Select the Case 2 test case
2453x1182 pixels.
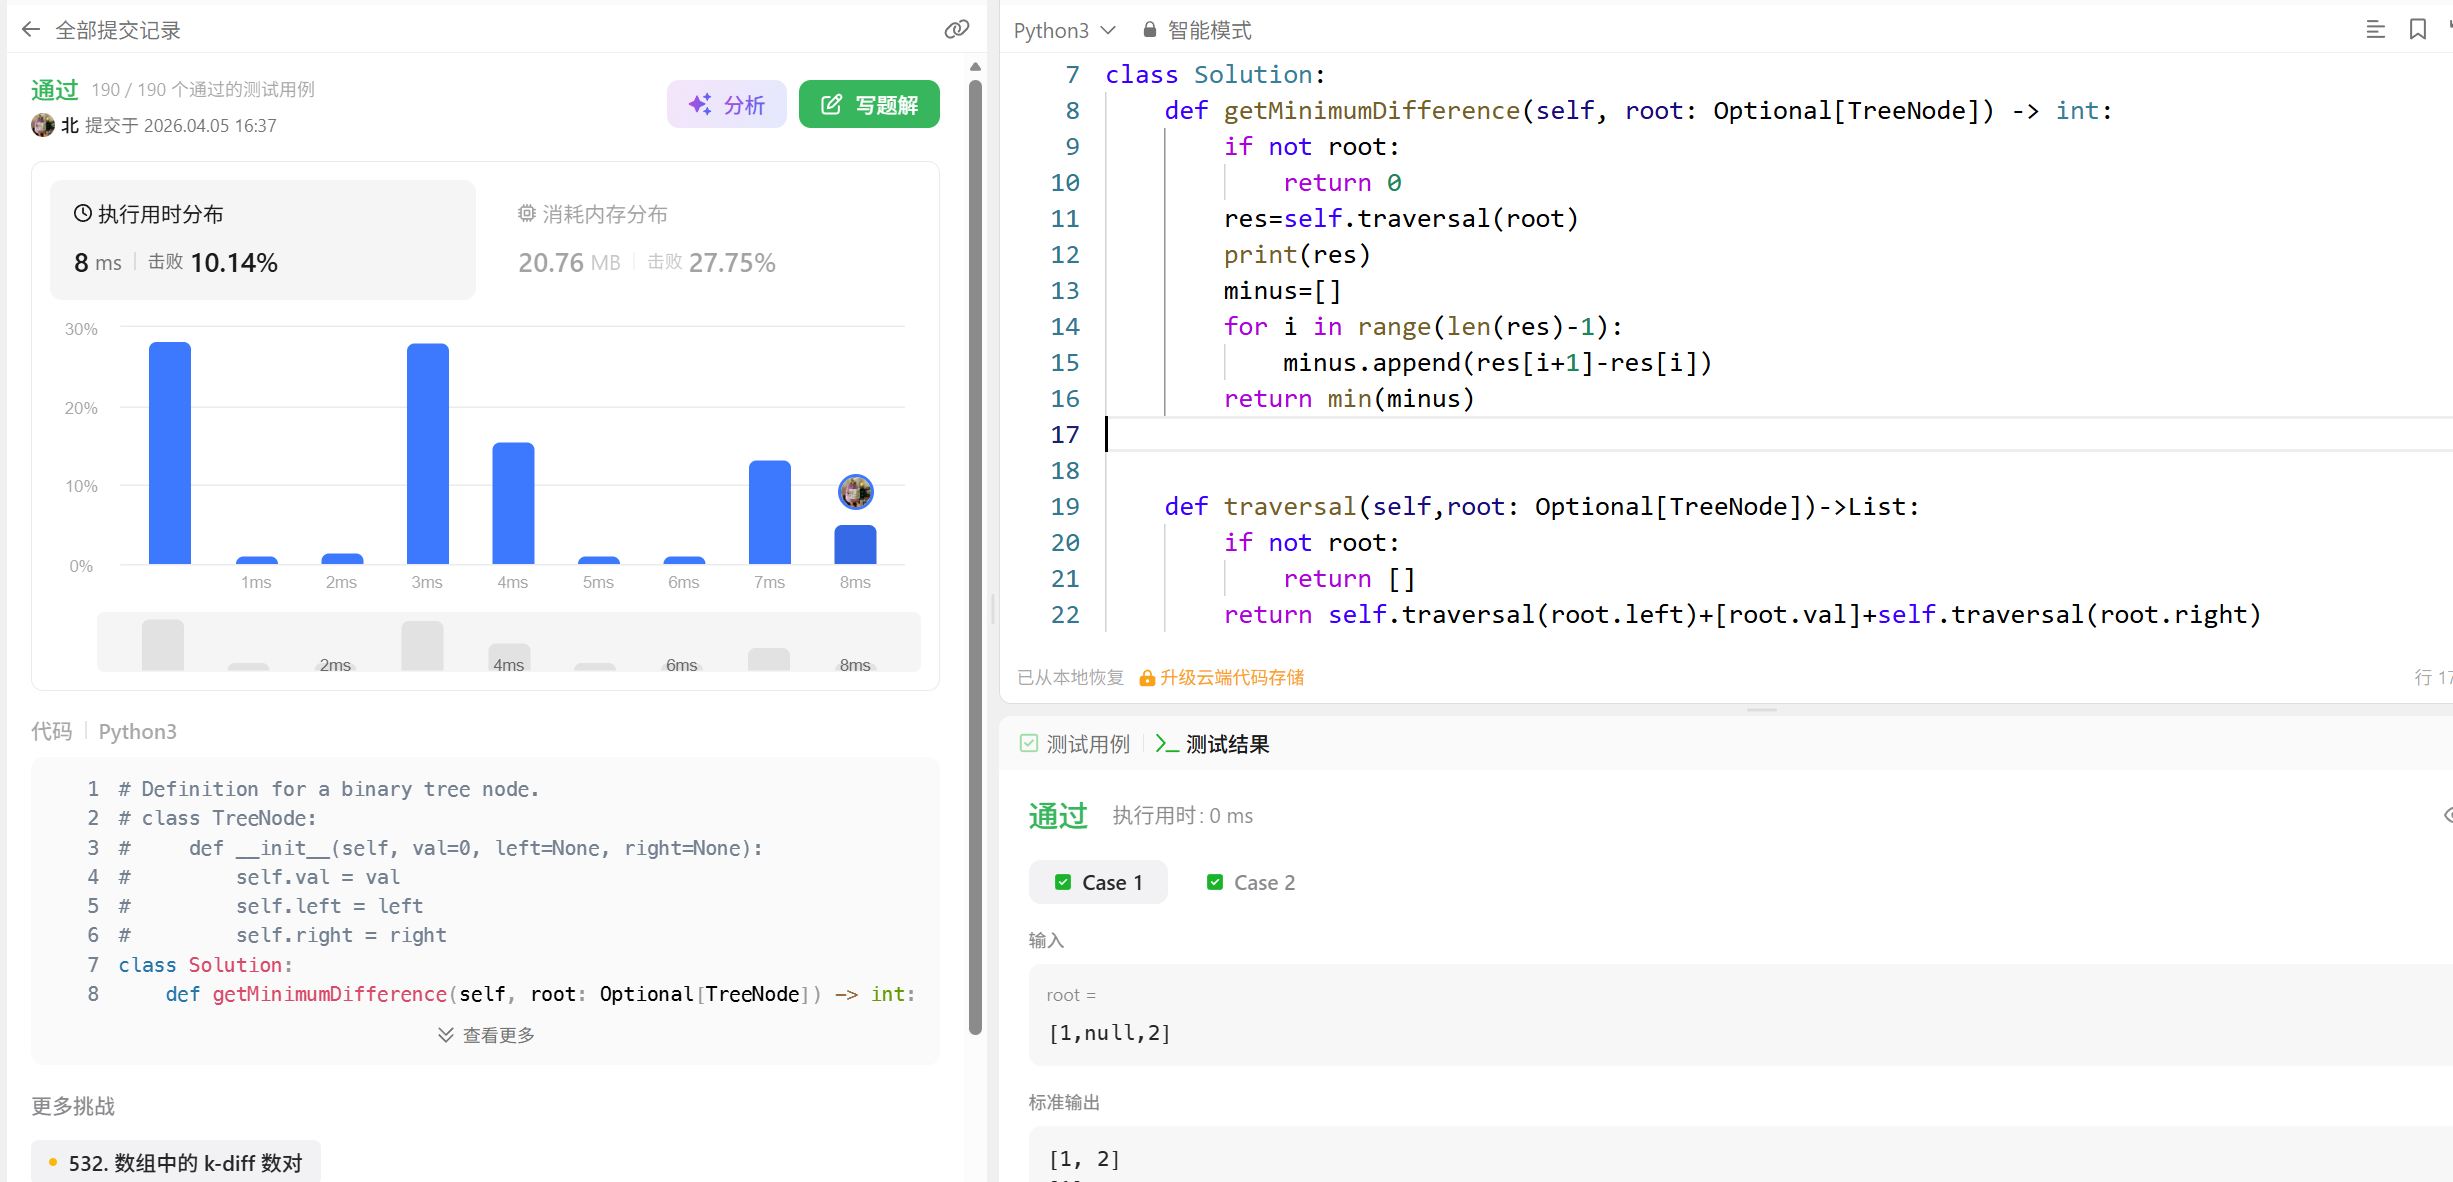coord(1251,882)
